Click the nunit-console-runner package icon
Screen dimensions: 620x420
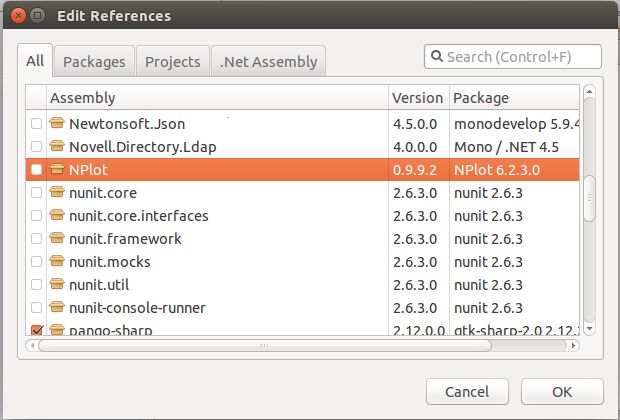coord(58,308)
